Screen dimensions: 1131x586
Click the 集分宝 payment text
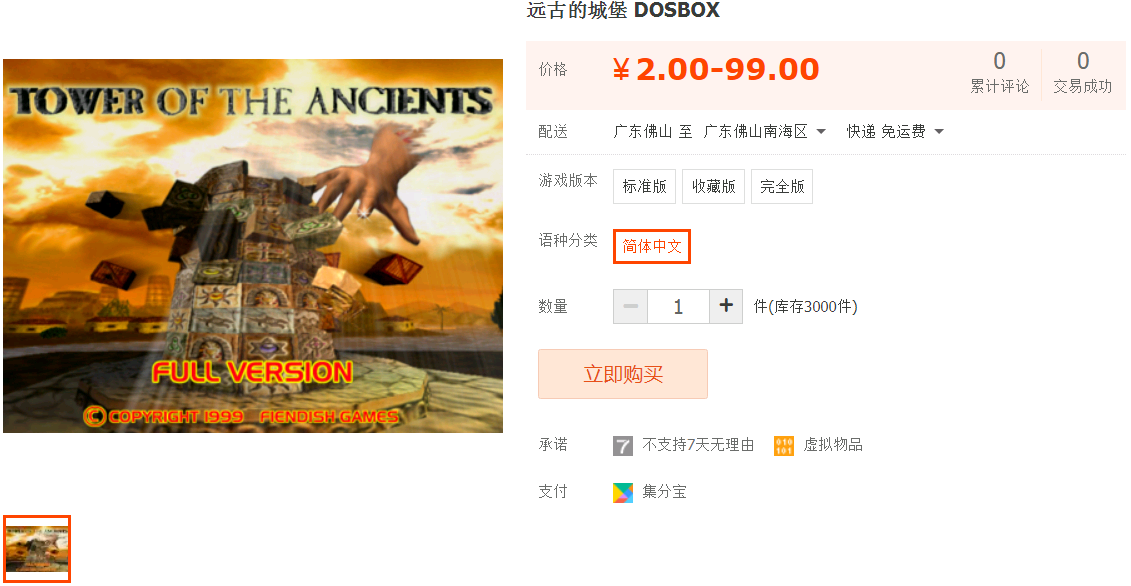point(664,492)
